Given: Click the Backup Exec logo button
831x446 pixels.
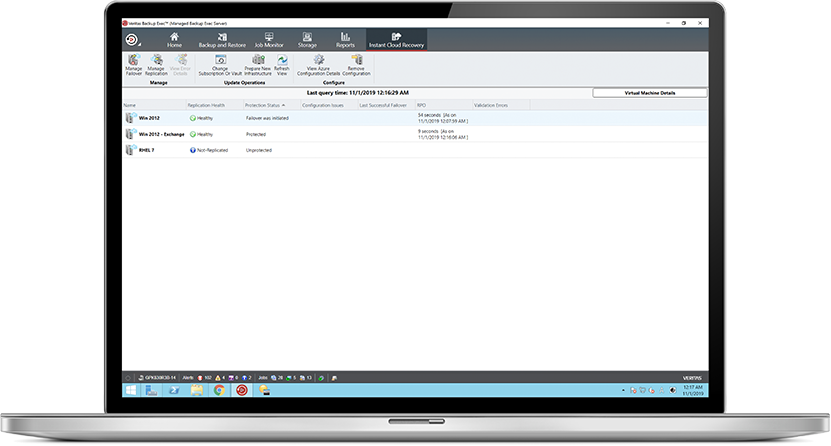Looking at the screenshot, I should click(131, 40).
